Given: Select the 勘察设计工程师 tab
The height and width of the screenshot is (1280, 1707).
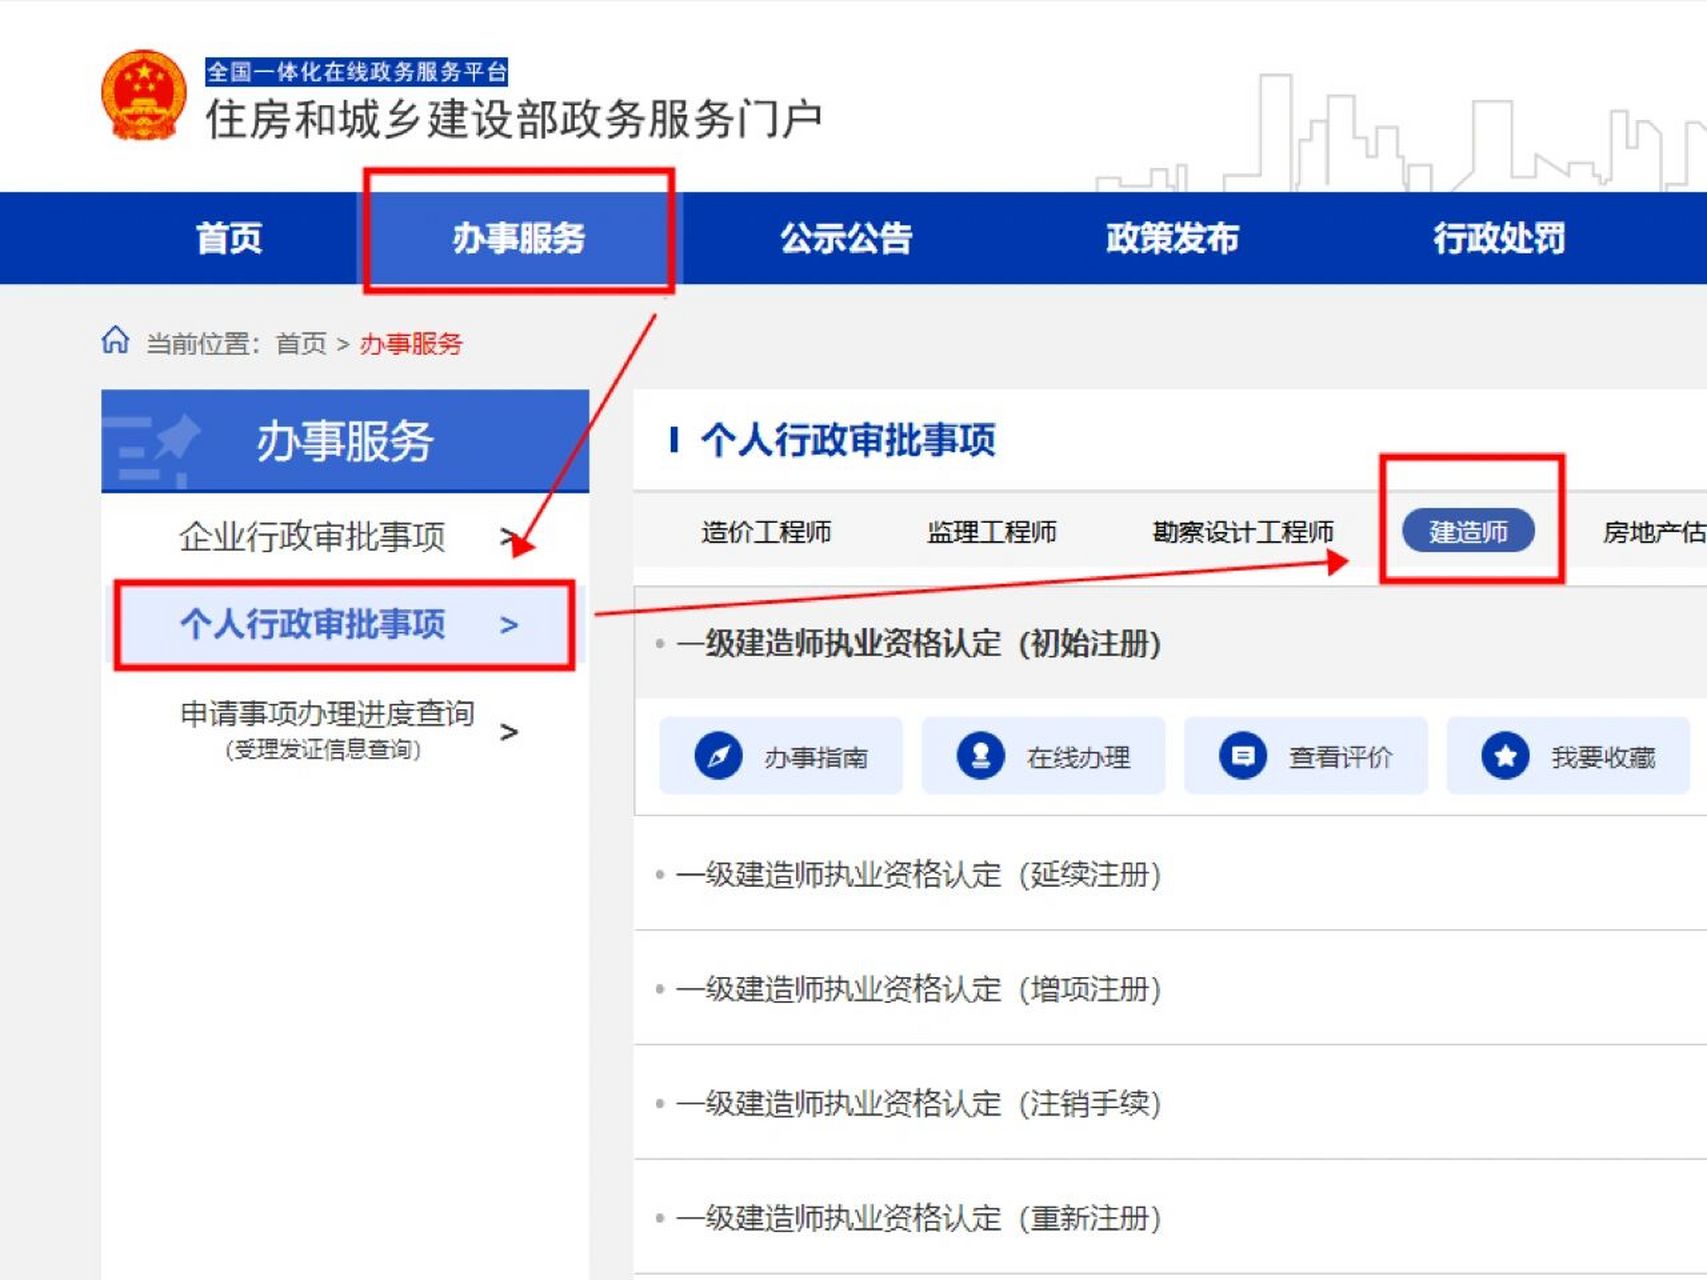Looking at the screenshot, I should pyautogui.click(x=1242, y=532).
